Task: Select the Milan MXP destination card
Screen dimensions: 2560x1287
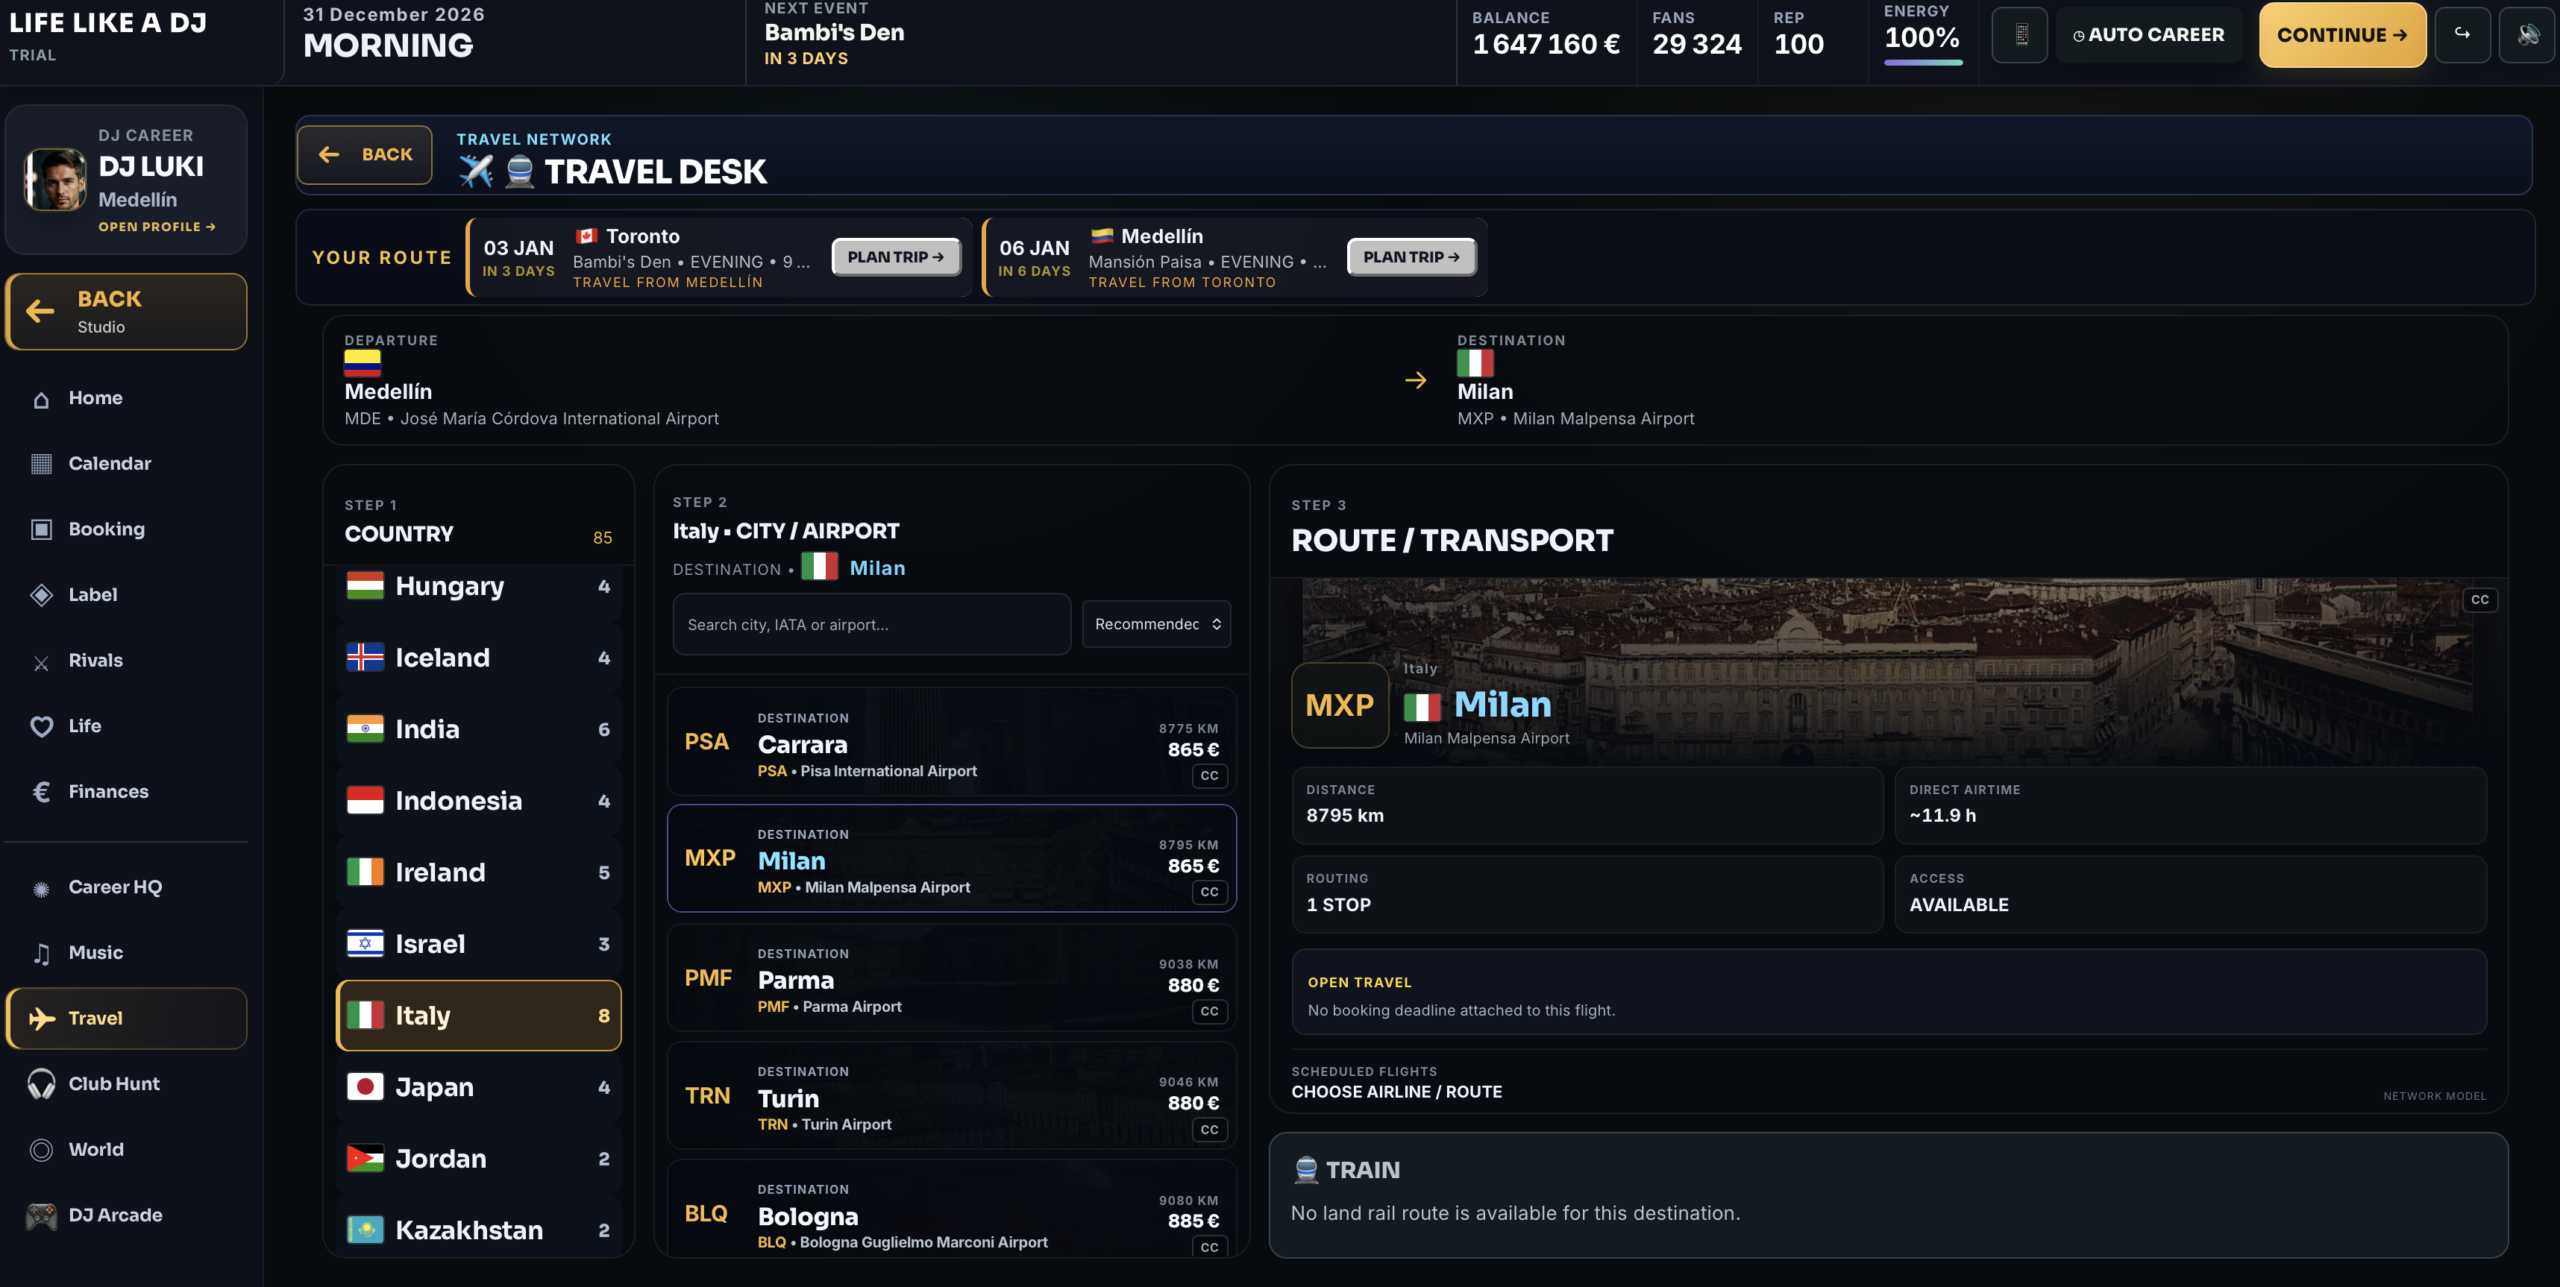Action: tap(952, 858)
